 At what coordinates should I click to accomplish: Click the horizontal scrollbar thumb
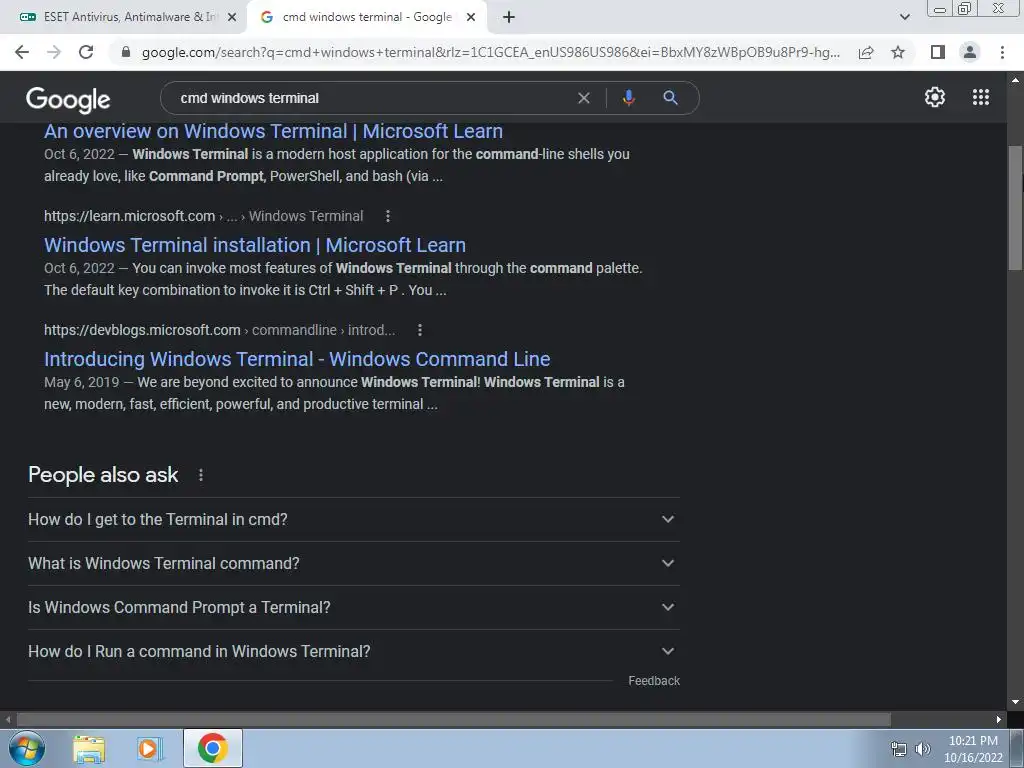[x=453, y=720]
